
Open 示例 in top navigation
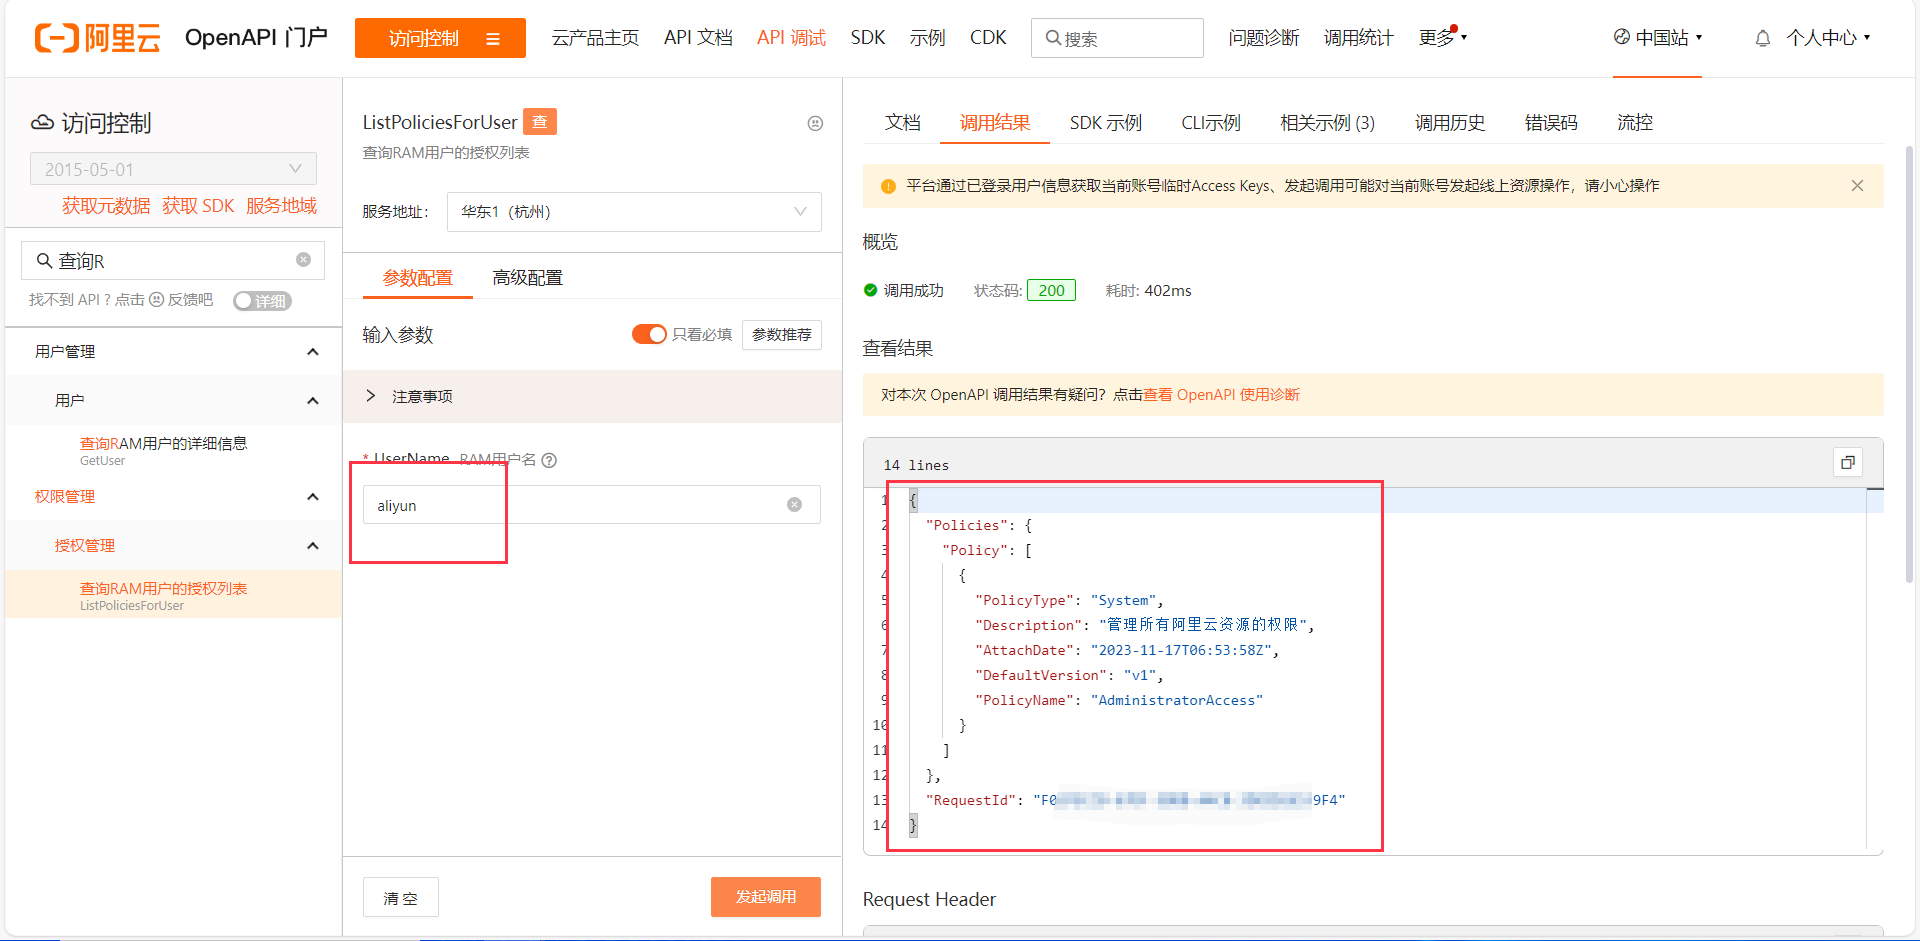tap(927, 38)
